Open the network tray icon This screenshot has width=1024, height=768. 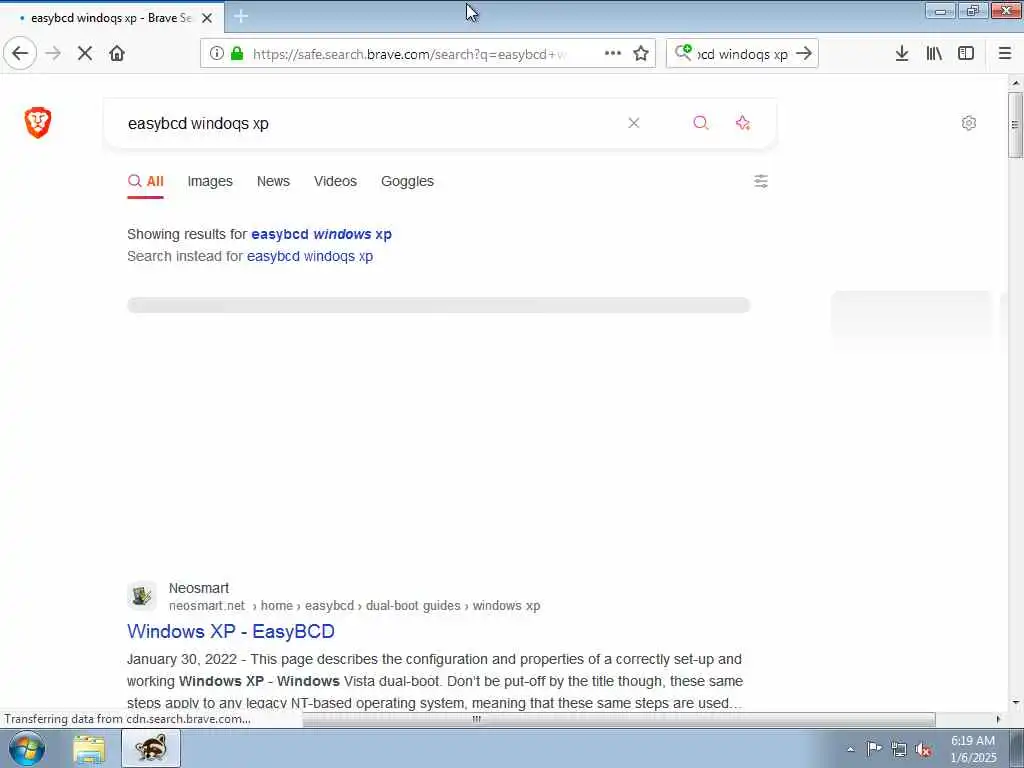[x=899, y=749]
